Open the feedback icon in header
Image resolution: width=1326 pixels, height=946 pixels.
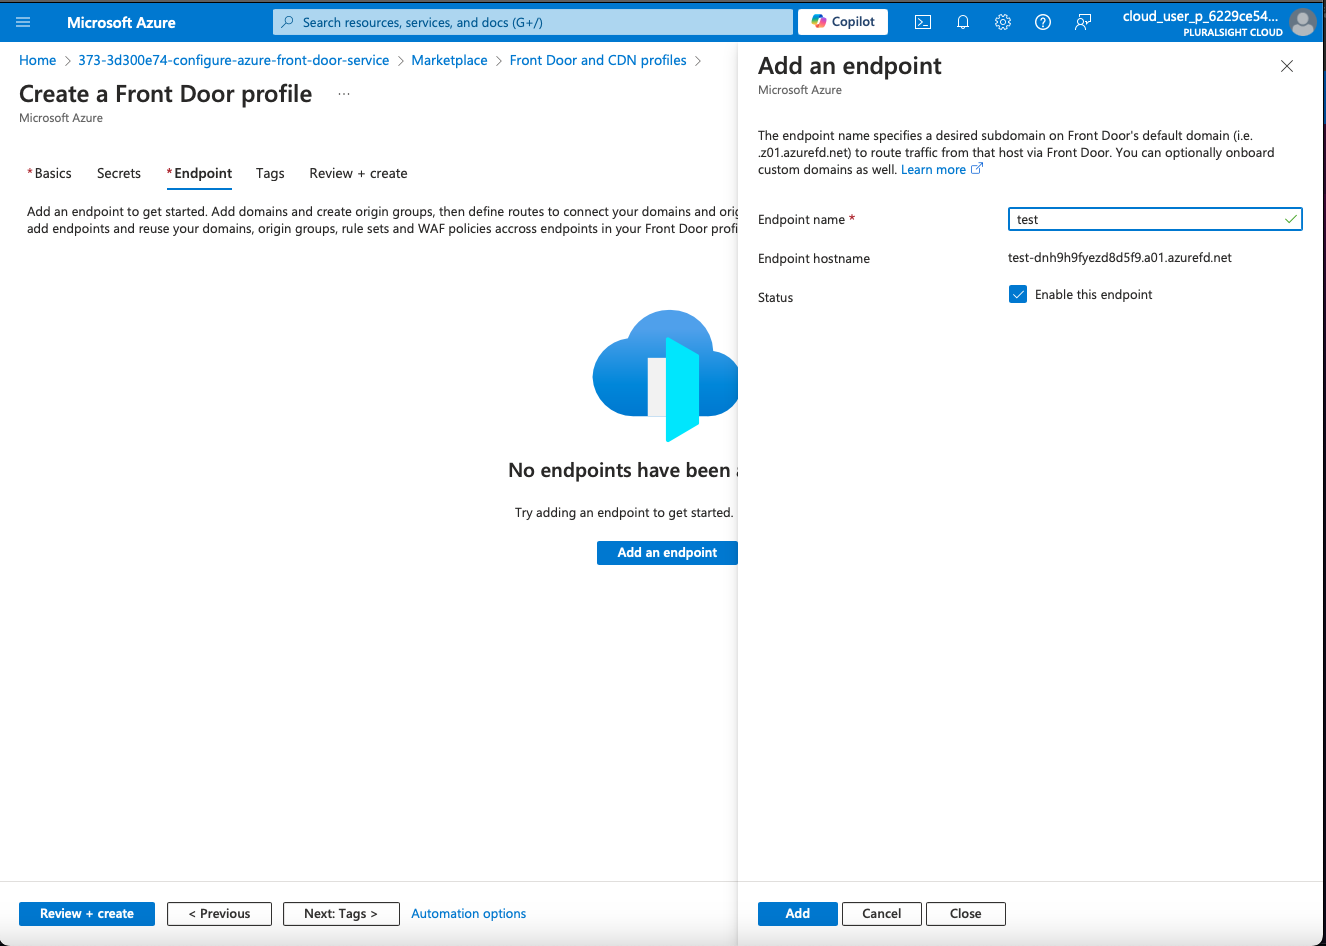tap(1083, 22)
